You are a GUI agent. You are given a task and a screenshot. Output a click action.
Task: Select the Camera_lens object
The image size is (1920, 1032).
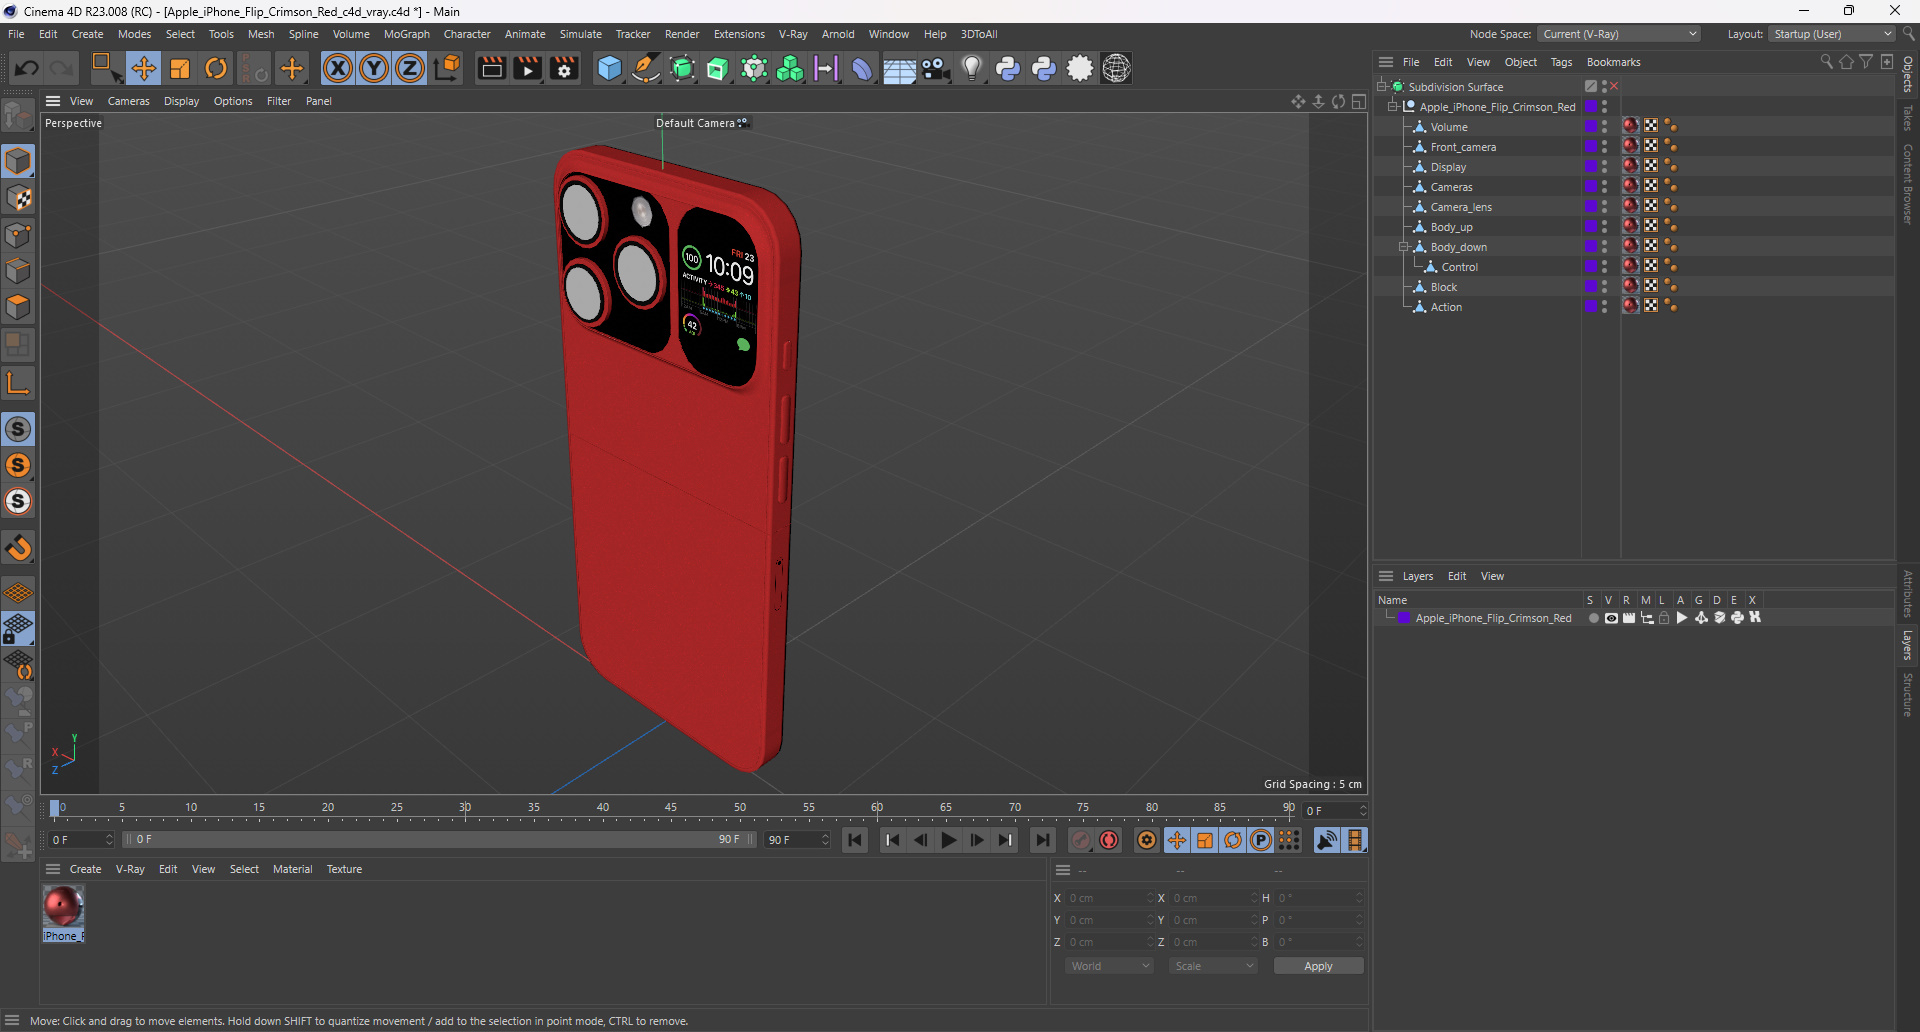tap(1461, 207)
